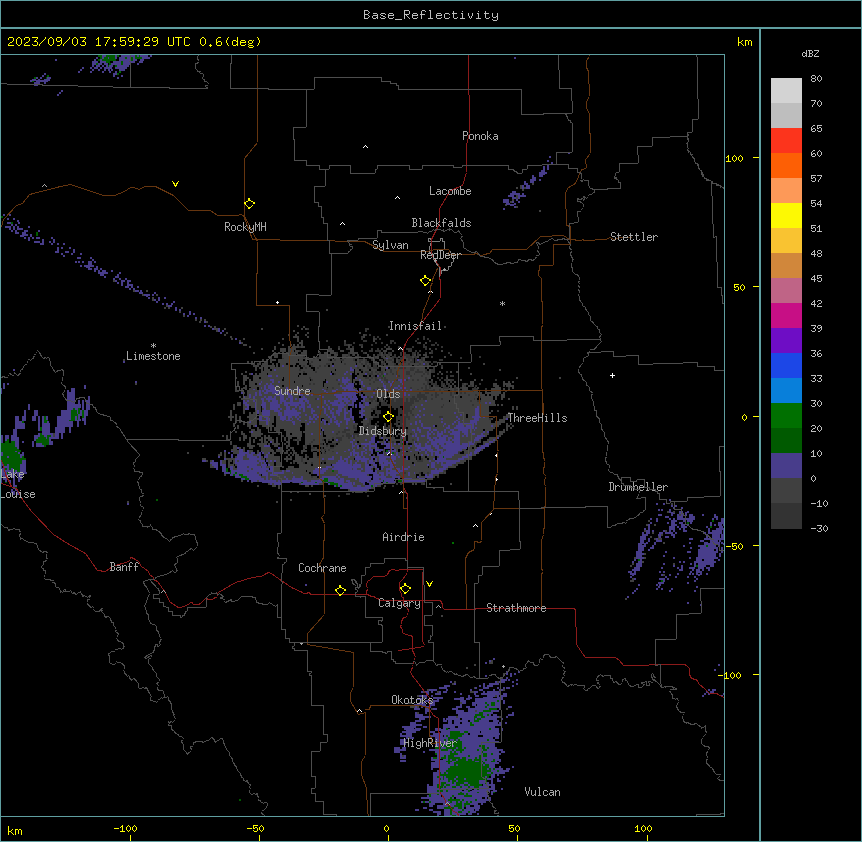Click the white plus marker west of Drumheller
Viewport: 862px width, 842px height.
tap(612, 375)
